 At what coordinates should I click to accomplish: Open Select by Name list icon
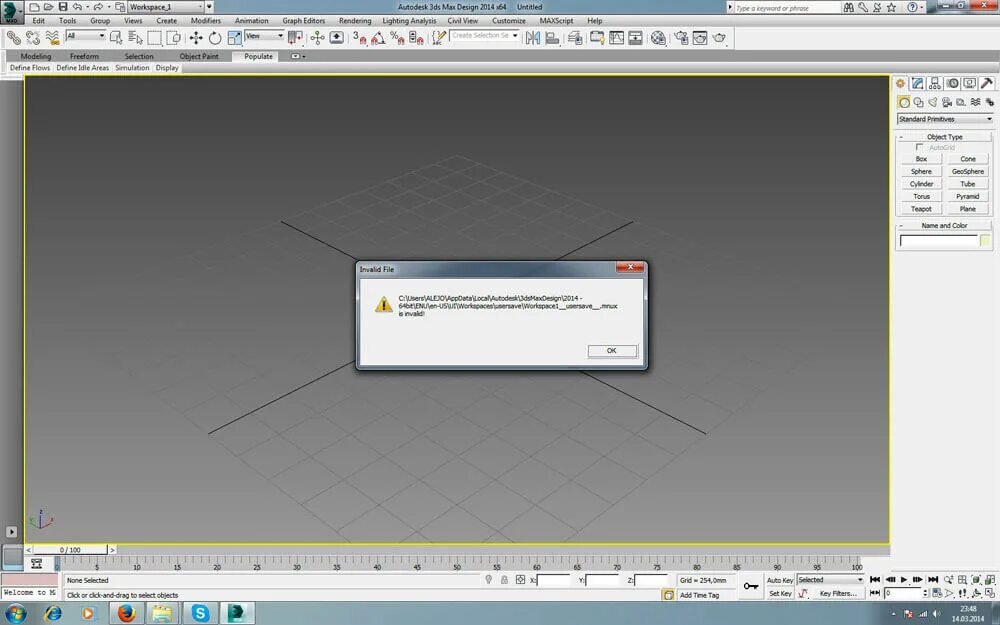click(135, 38)
